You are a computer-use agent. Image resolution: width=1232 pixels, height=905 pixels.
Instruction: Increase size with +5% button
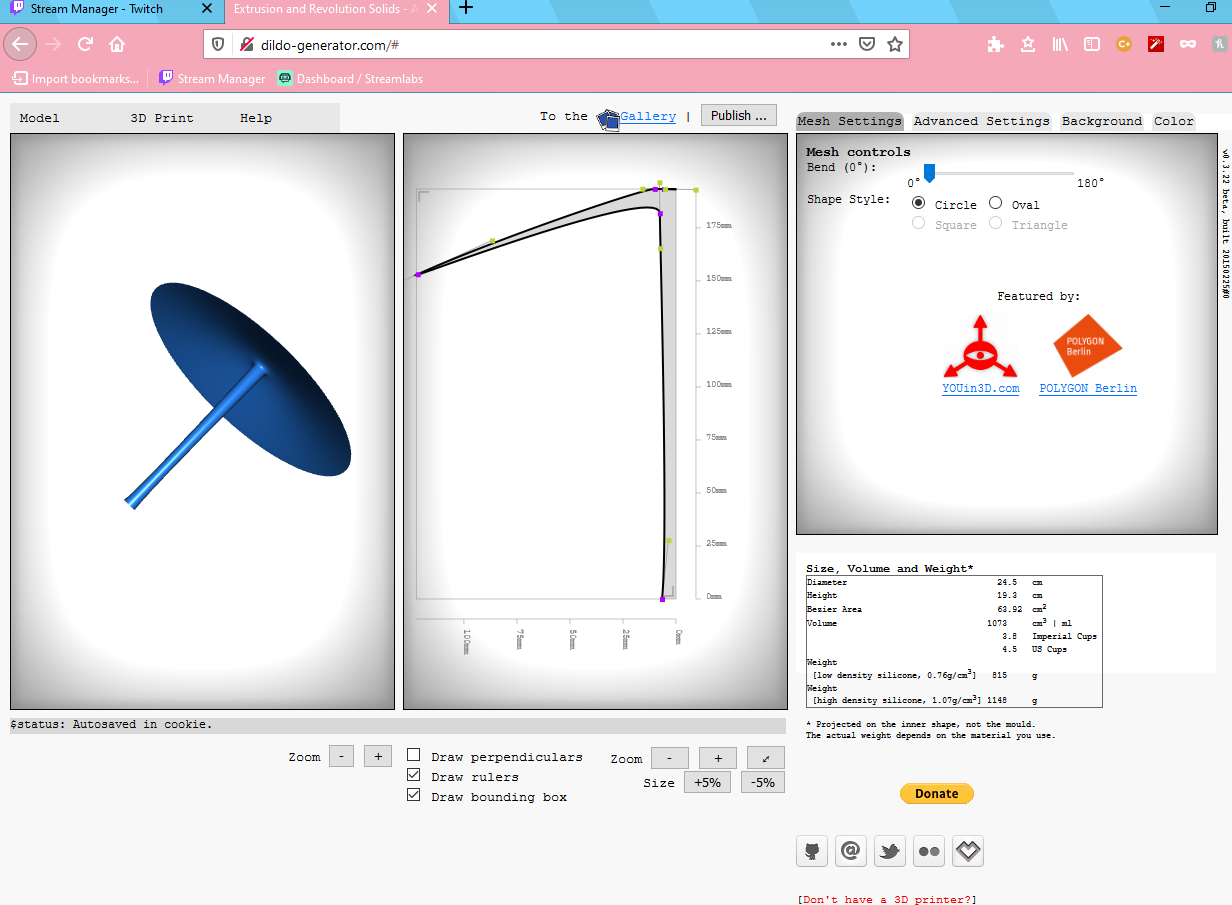point(708,783)
